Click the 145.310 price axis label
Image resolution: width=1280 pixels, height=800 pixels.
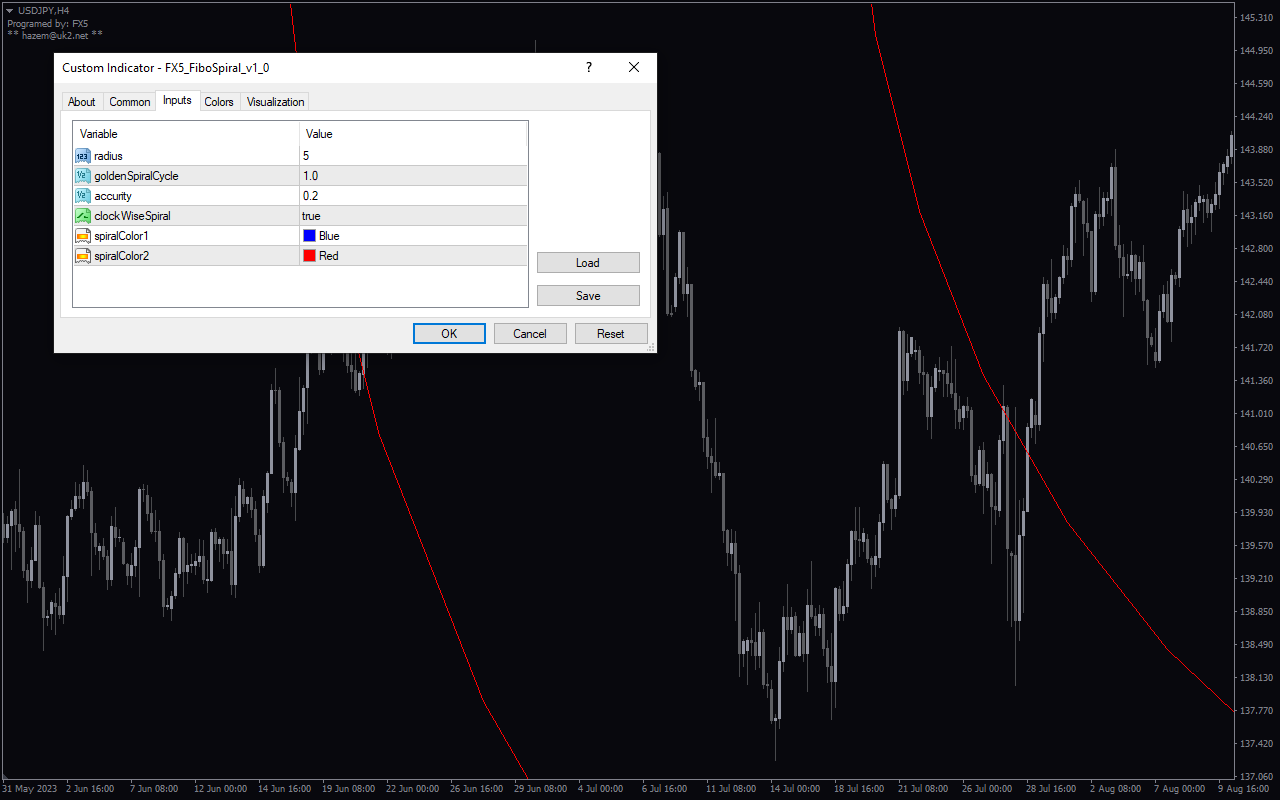[x=1255, y=18]
